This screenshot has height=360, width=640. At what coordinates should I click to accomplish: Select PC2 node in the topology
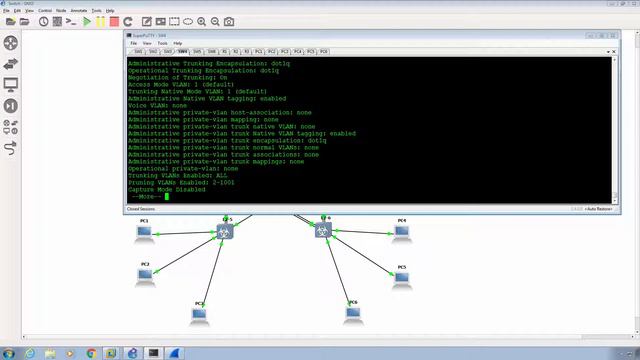[x=145, y=277]
